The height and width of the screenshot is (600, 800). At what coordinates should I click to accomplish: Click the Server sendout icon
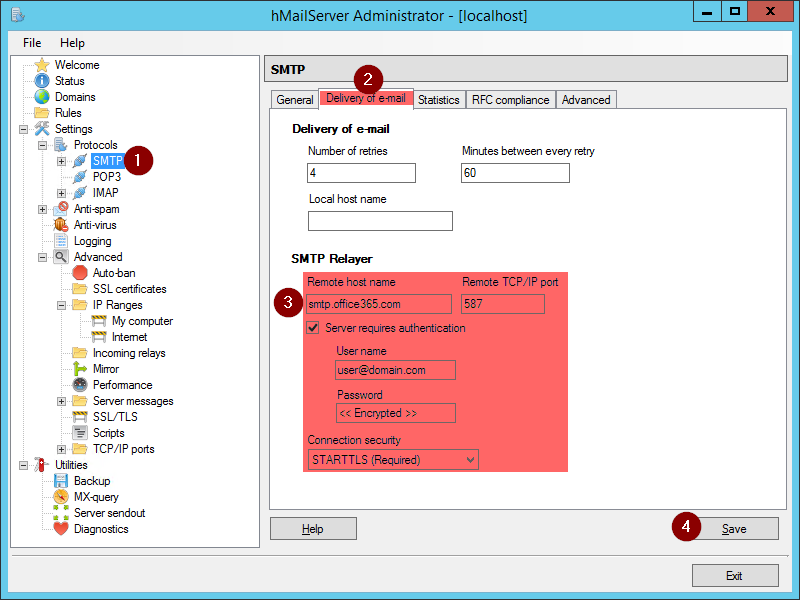pyautogui.click(x=61, y=513)
